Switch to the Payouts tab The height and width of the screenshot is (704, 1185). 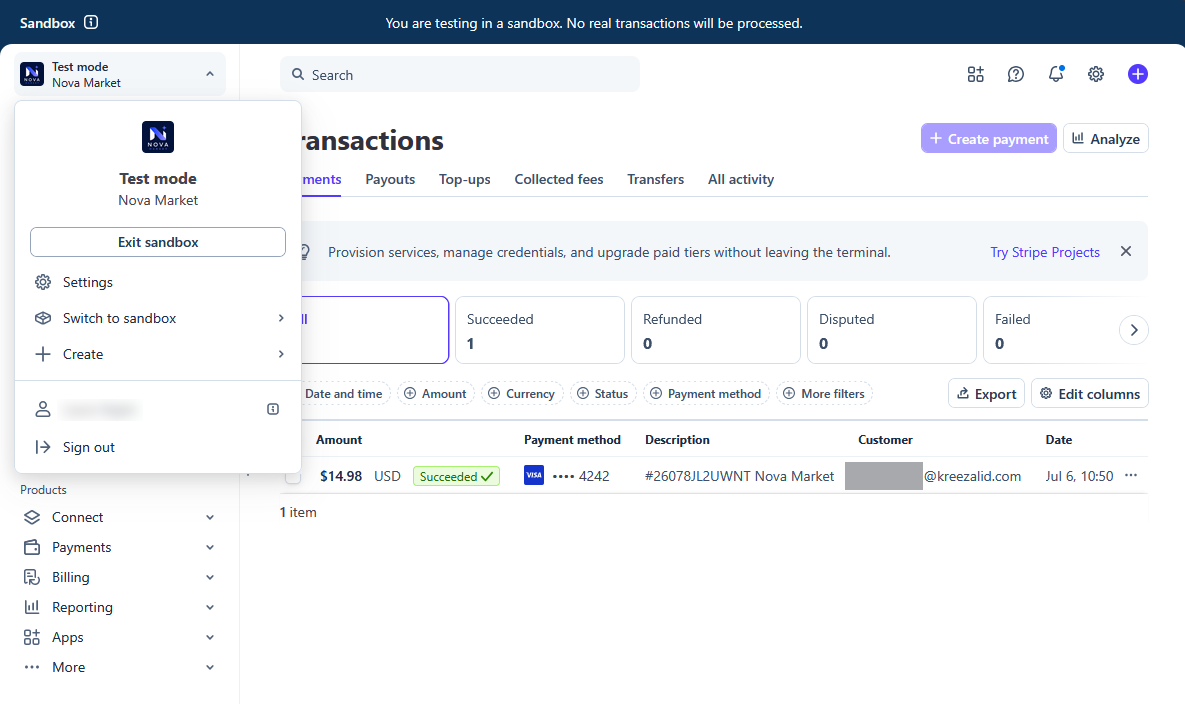click(x=390, y=179)
